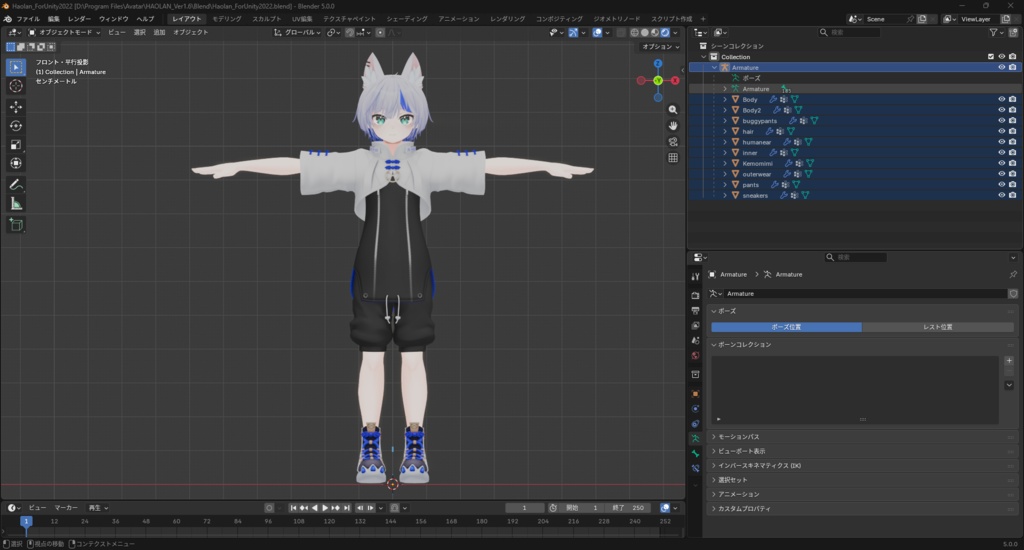1024x550 pixels.
Task: Open the グローバル orientation dropdown
Action: pos(298,32)
